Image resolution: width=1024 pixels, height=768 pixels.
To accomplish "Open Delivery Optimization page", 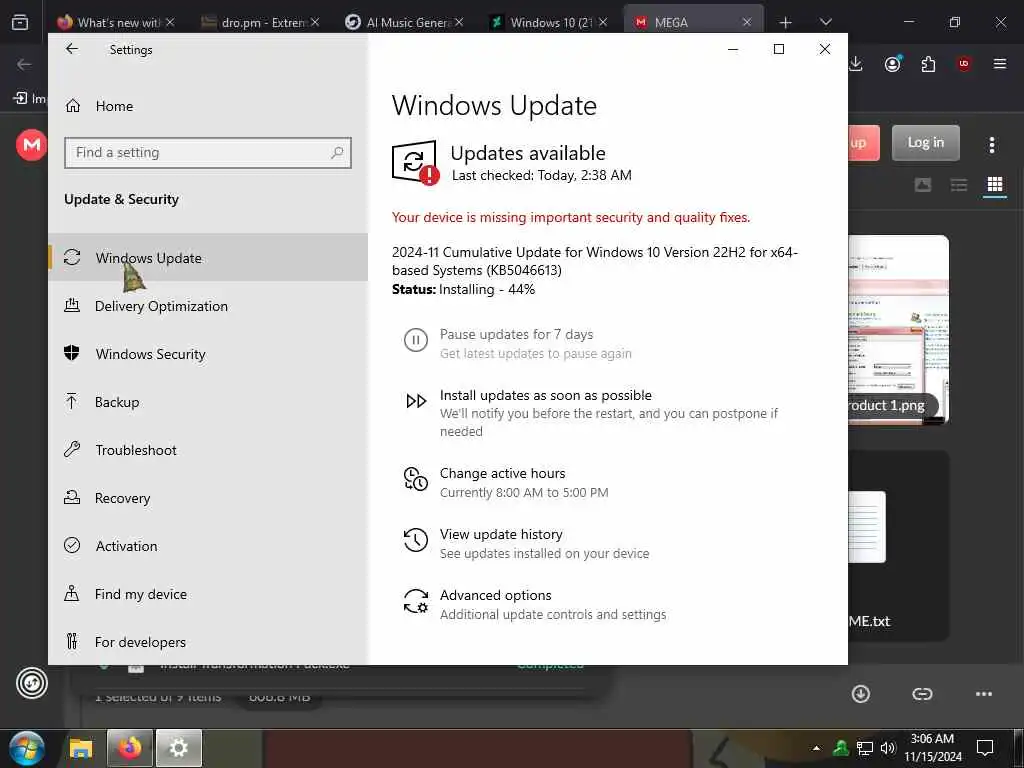I will [208, 306].
